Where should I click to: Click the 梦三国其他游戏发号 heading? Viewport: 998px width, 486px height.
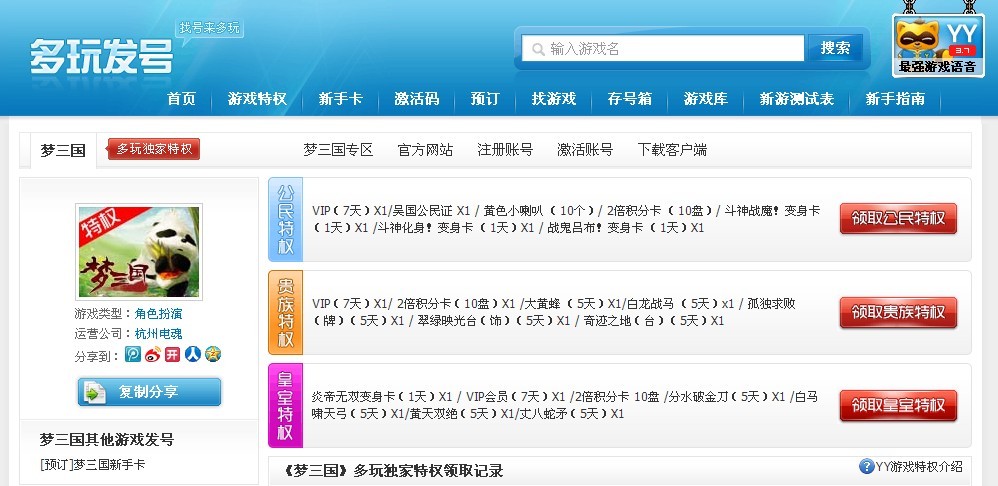(x=107, y=440)
